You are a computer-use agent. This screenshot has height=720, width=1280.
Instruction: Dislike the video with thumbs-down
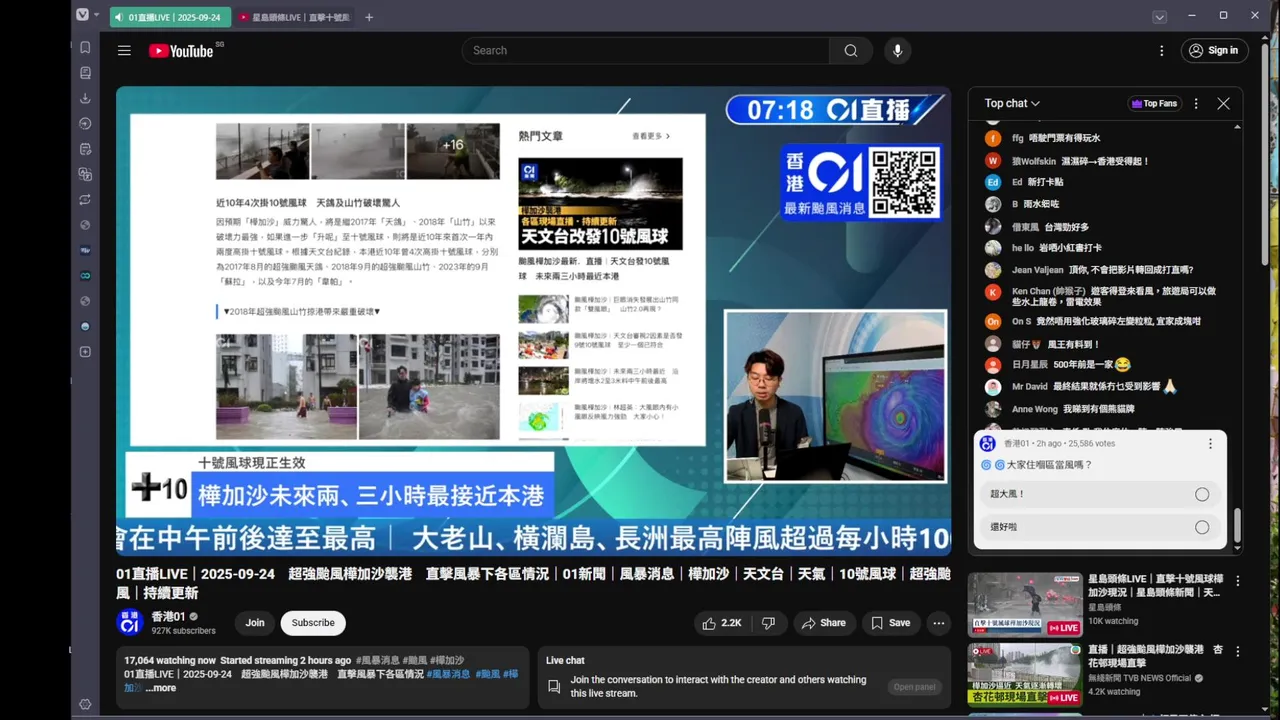(x=768, y=623)
